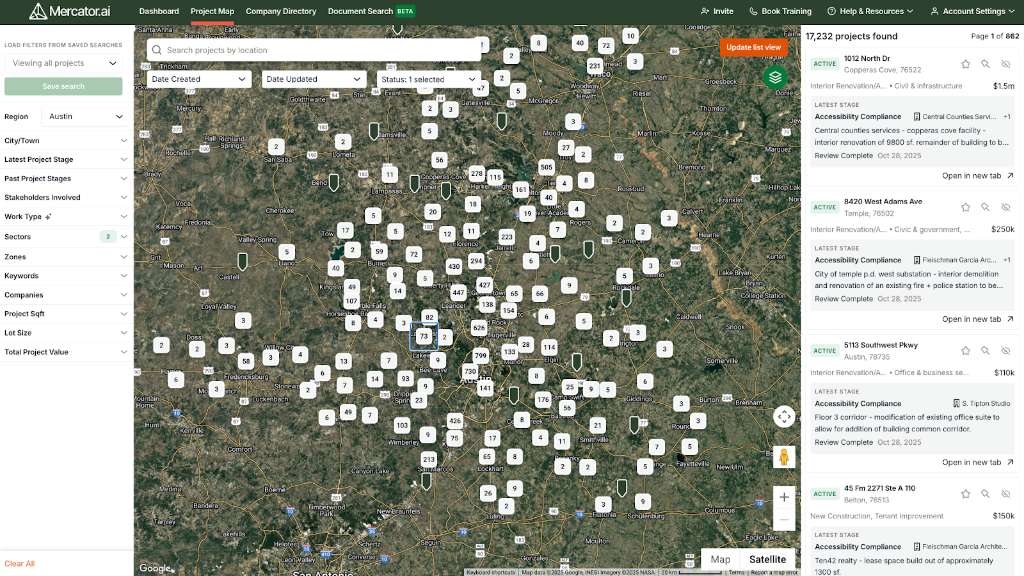Click the 626 cluster marker
Image resolution: width=1024 pixels, height=576 pixels.
[x=479, y=328]
